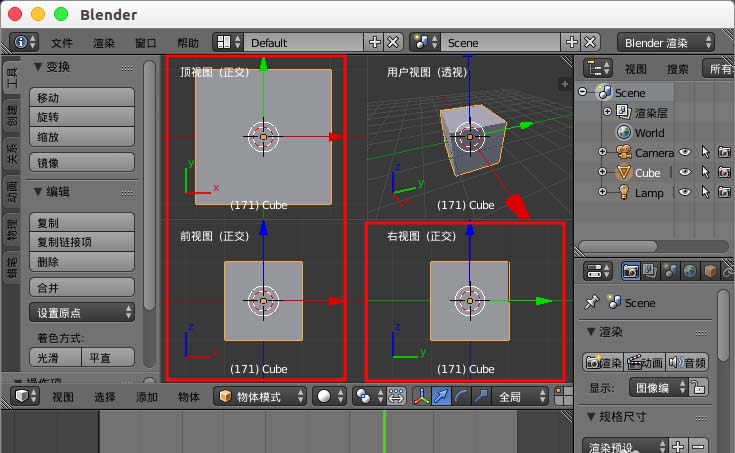Open the viewport shading sphere selector
Viewport: 735px width, 453px height.
[330, 396]
